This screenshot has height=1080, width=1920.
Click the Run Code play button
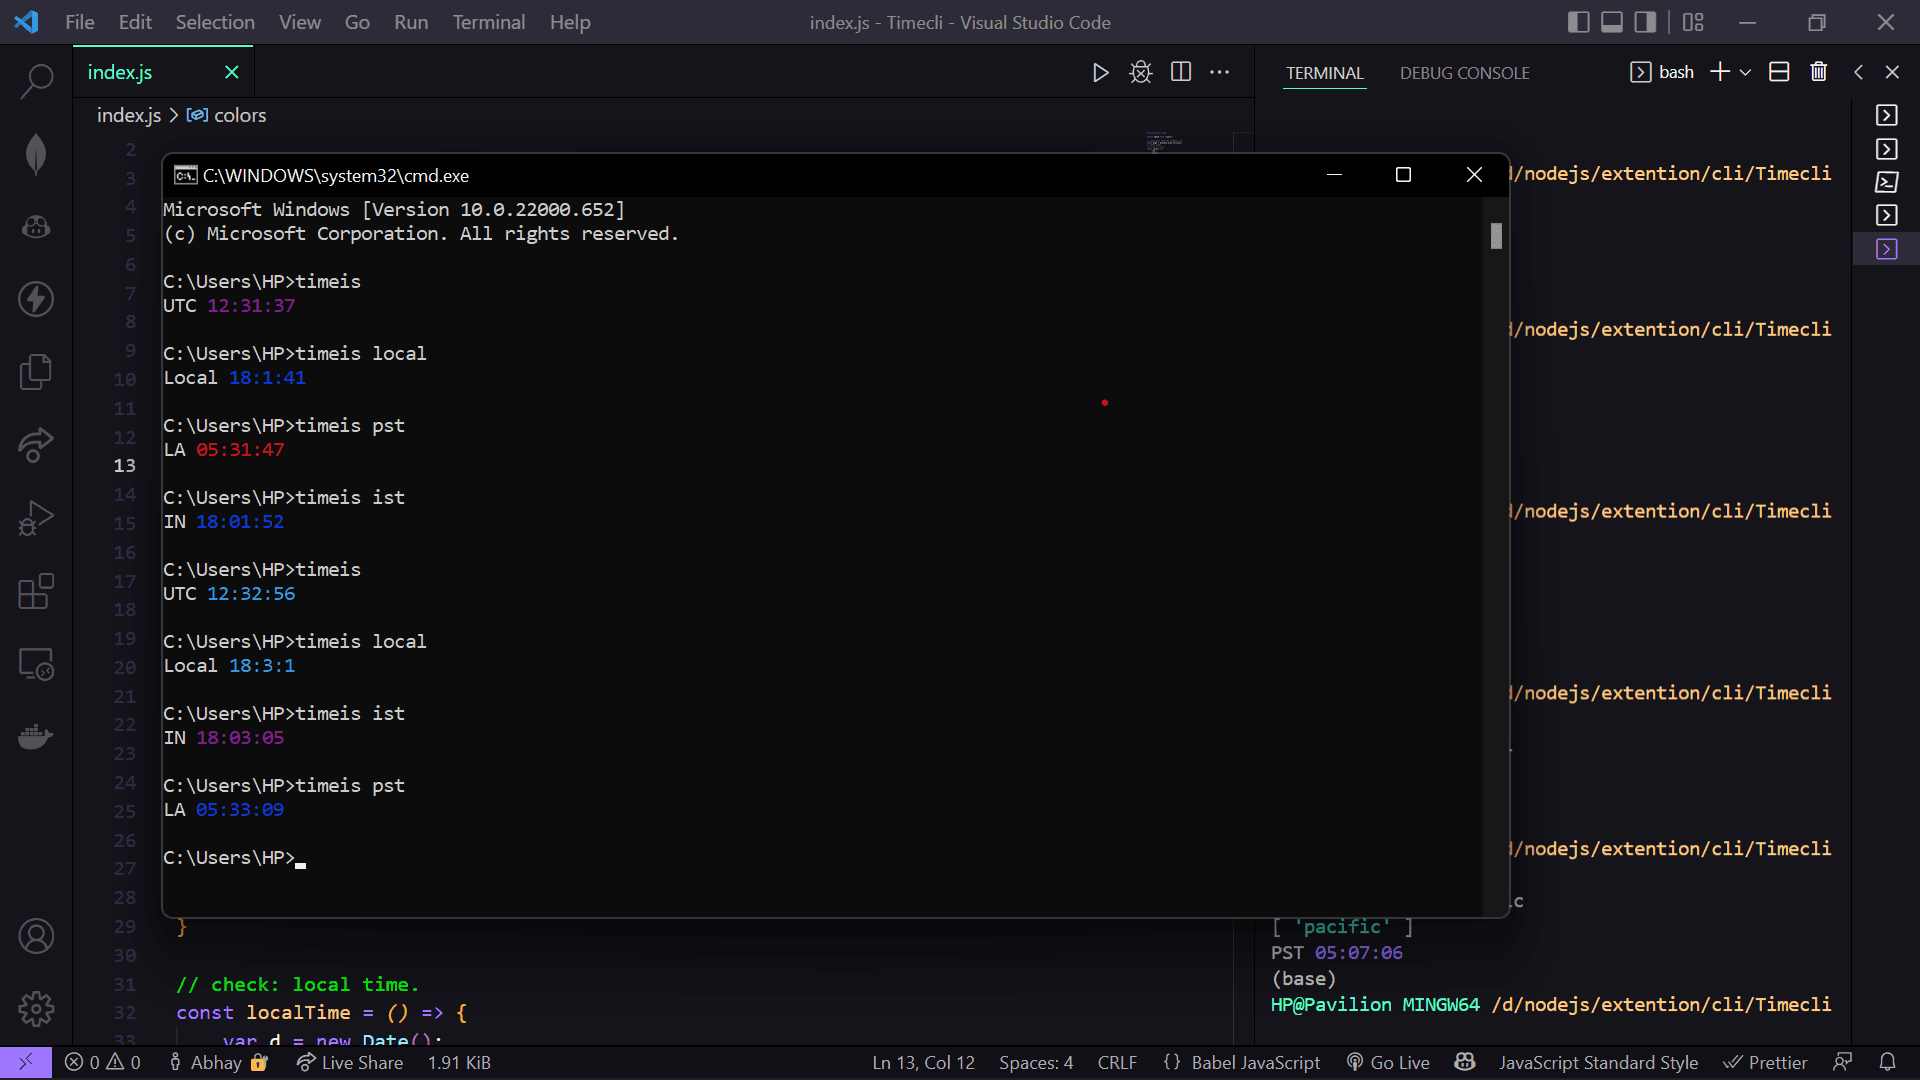click(x=1100, y=72)
